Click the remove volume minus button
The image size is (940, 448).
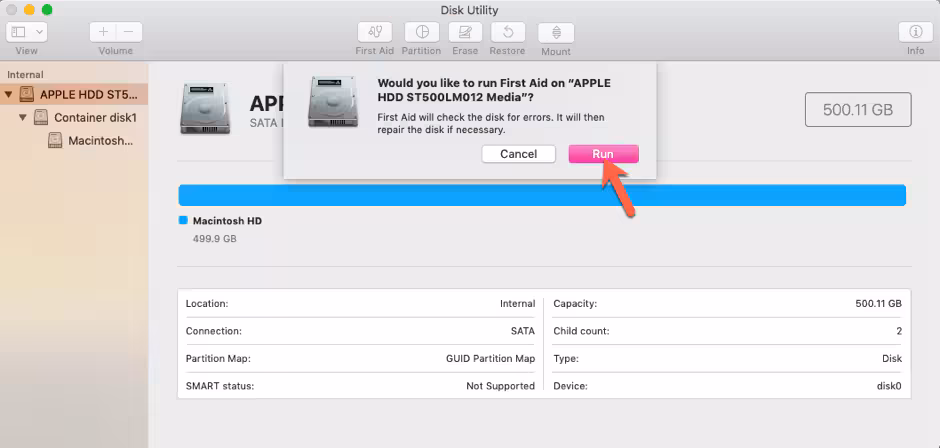pos(129,32)
